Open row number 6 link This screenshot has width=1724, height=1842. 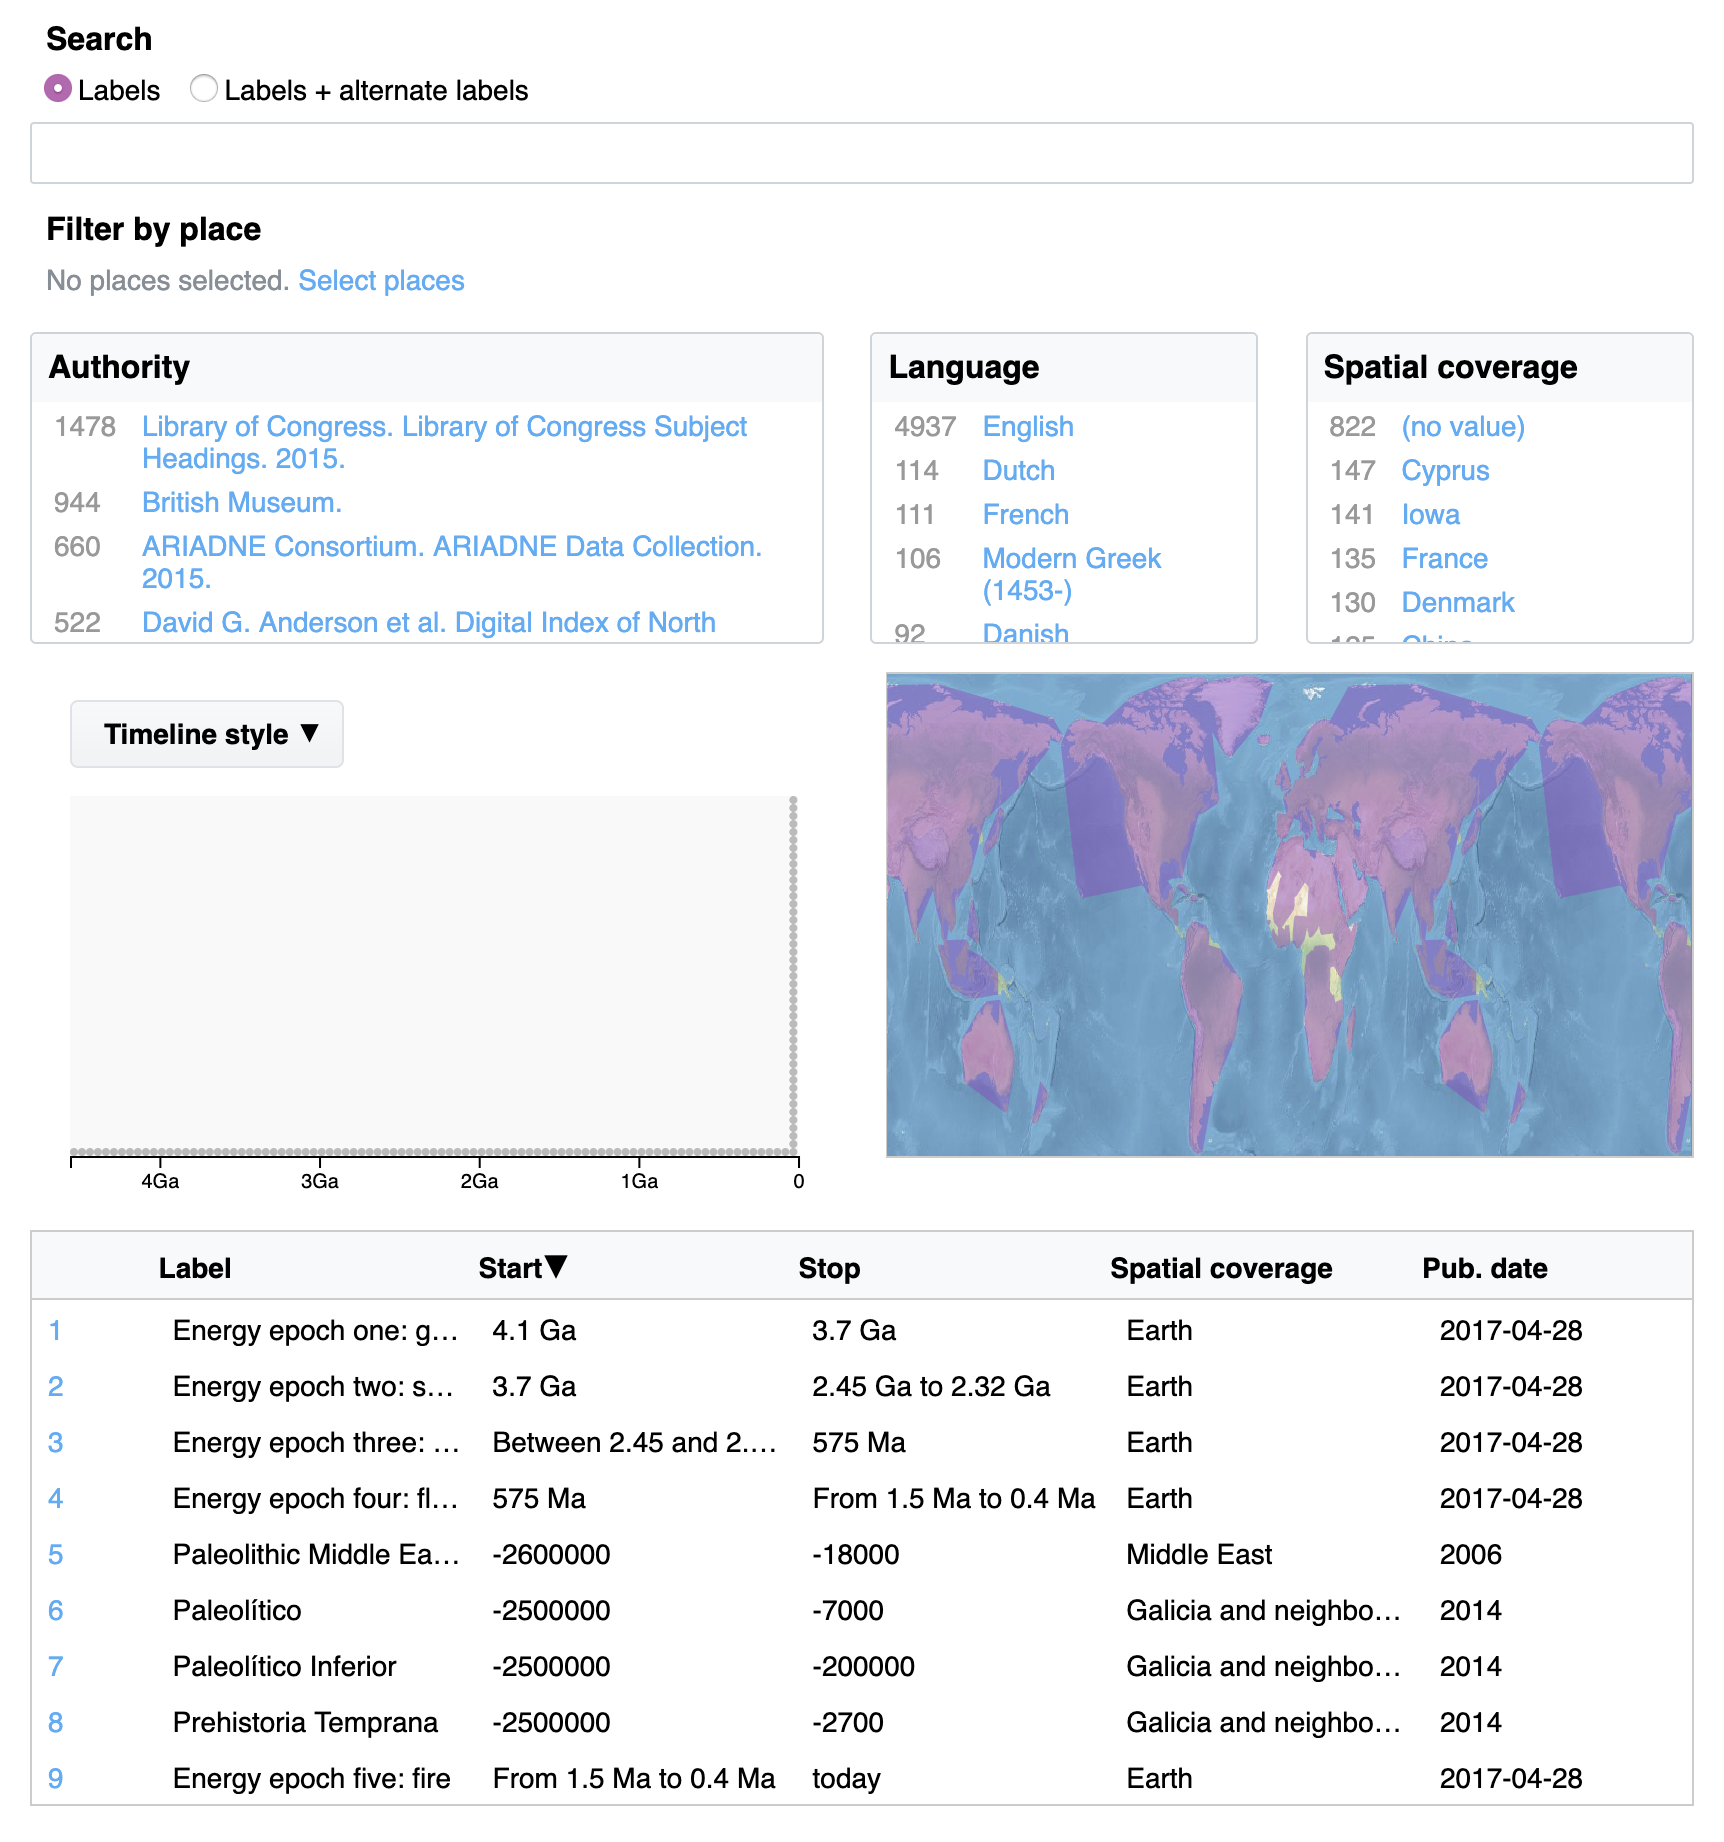tap(55, 1611)
